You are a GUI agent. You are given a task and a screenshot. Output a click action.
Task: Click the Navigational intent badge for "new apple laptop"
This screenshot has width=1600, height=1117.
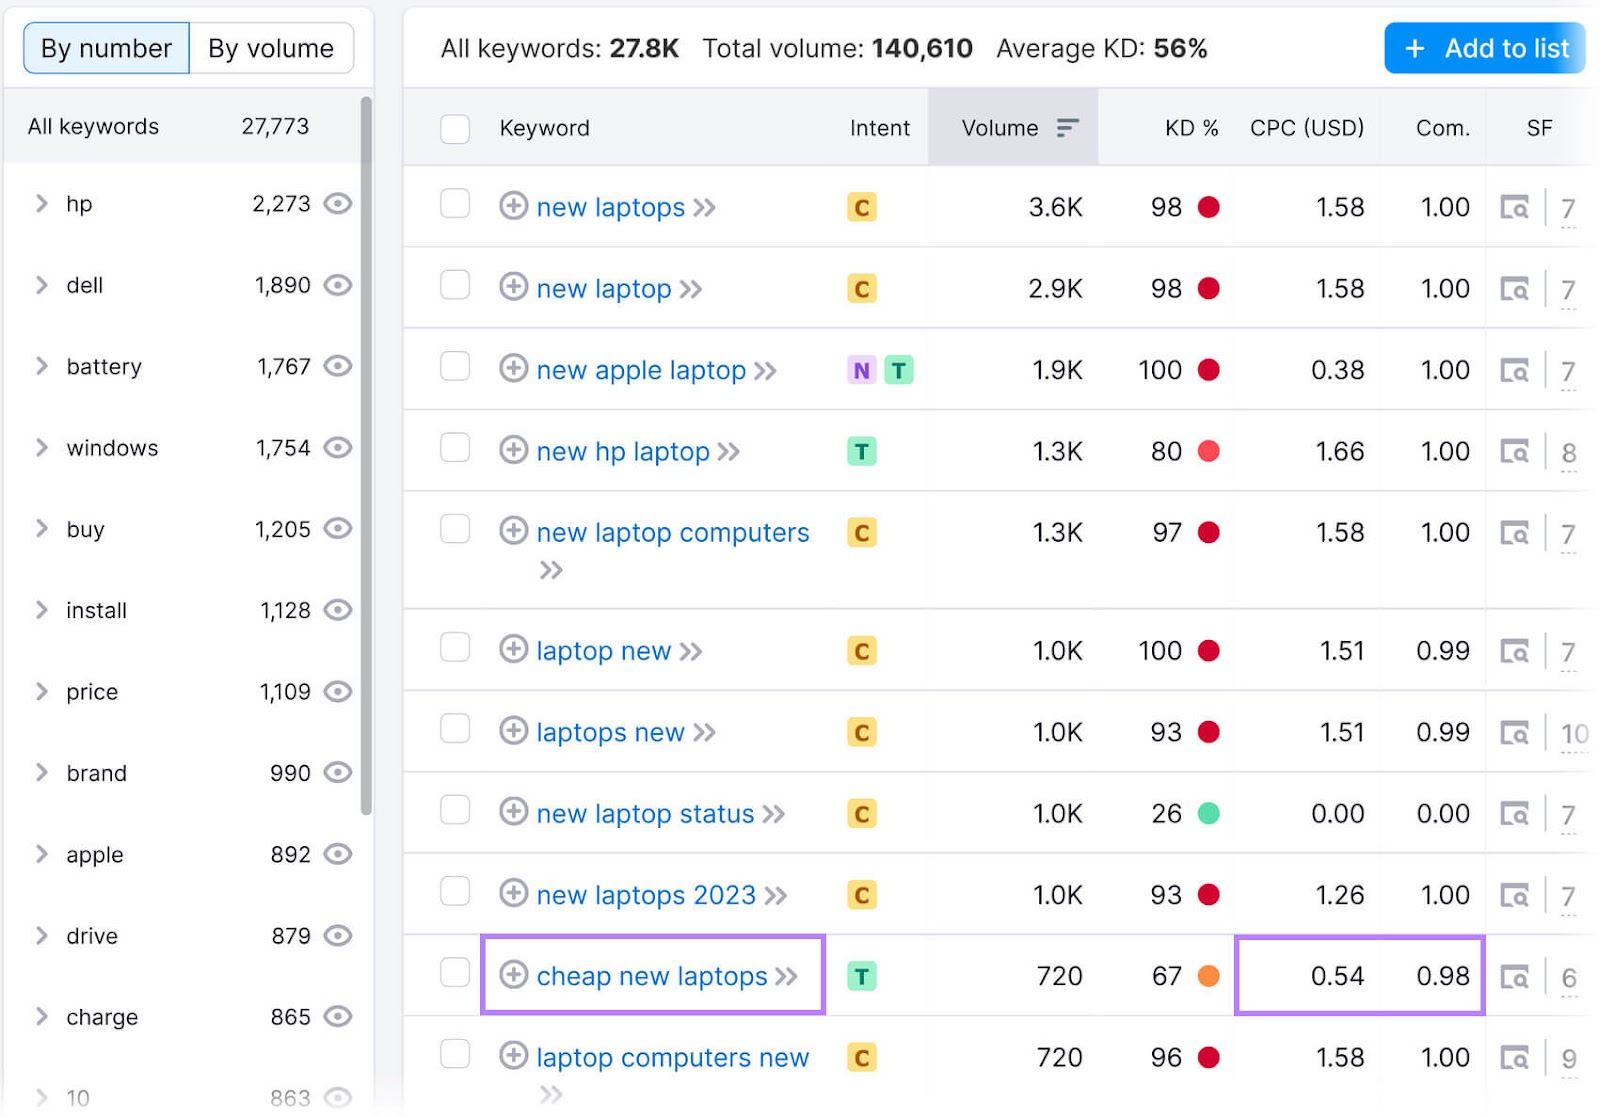(x=861, y=370)
